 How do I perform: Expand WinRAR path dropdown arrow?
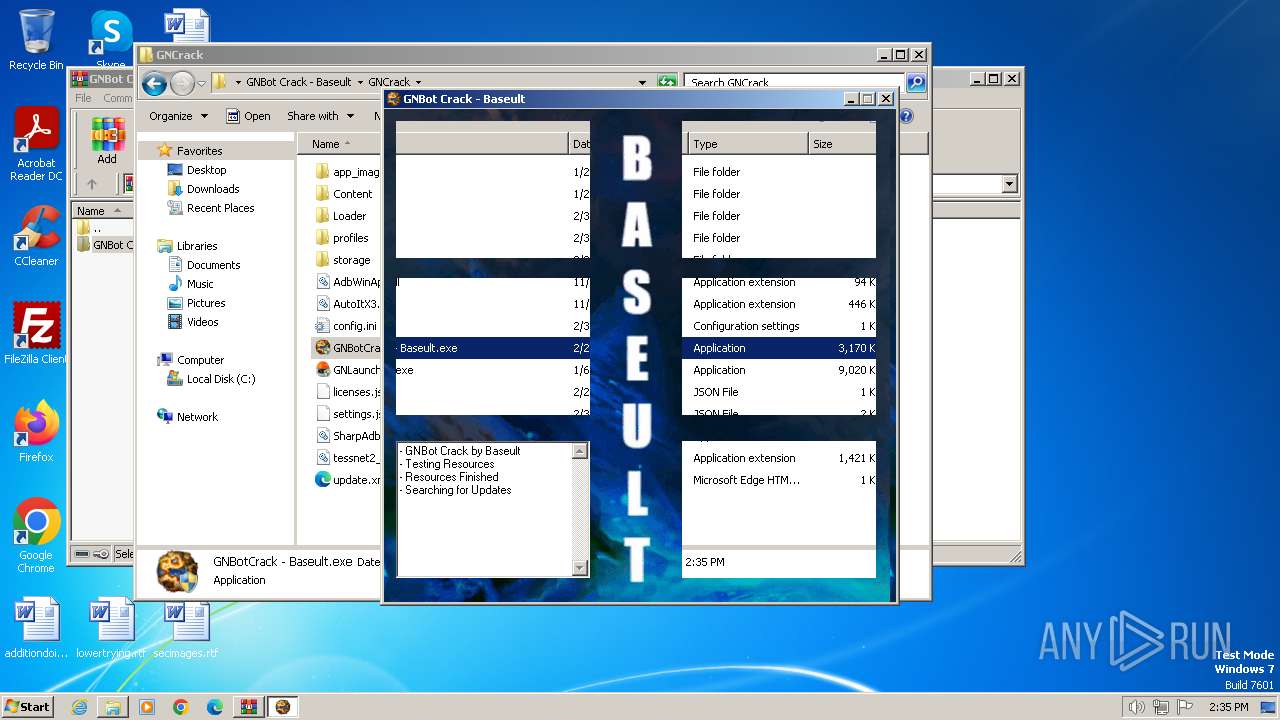pyautogui.click(x=1009, y=184)
